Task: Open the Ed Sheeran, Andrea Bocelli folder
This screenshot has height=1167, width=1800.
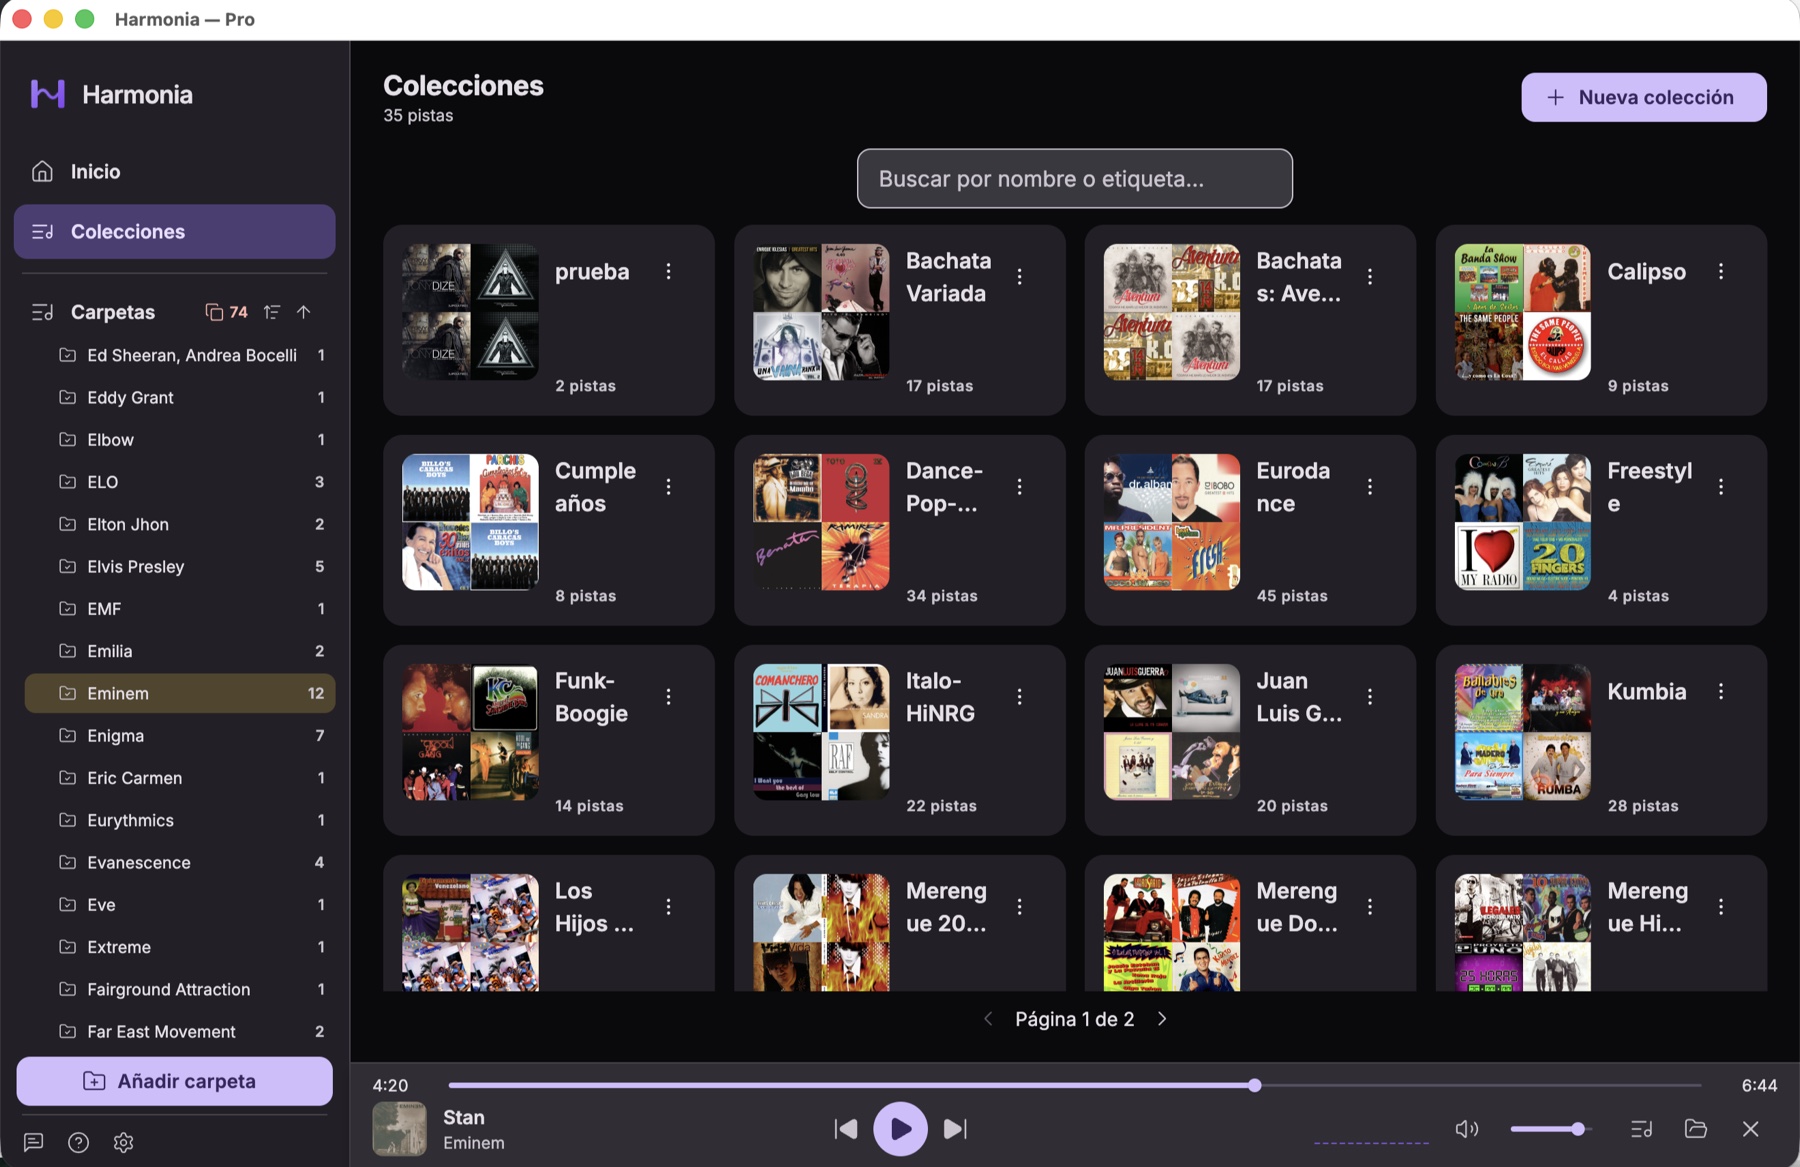Action: coord(180,355)
